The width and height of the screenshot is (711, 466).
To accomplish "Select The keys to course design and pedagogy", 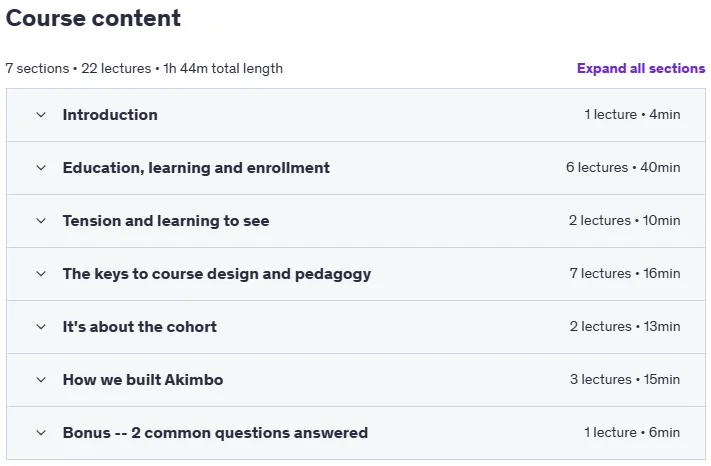I will coord(217,274).
